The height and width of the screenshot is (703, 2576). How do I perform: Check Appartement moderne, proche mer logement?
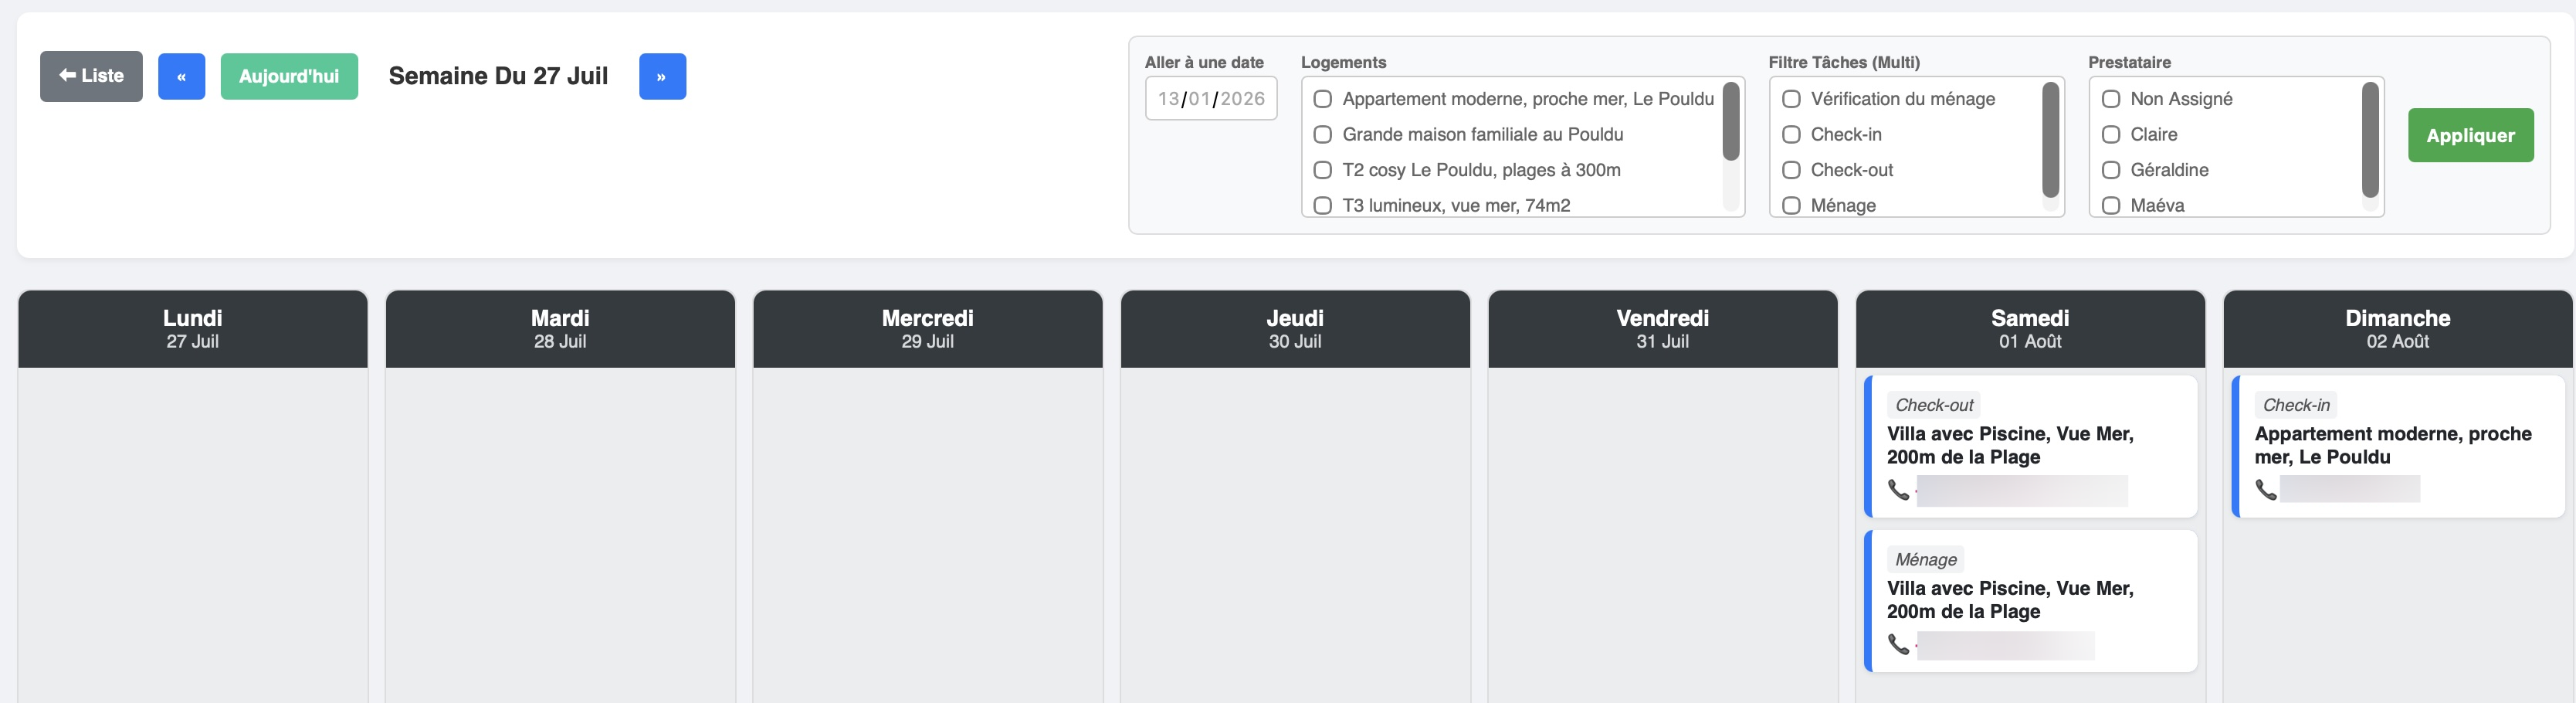pos(1322,99)
